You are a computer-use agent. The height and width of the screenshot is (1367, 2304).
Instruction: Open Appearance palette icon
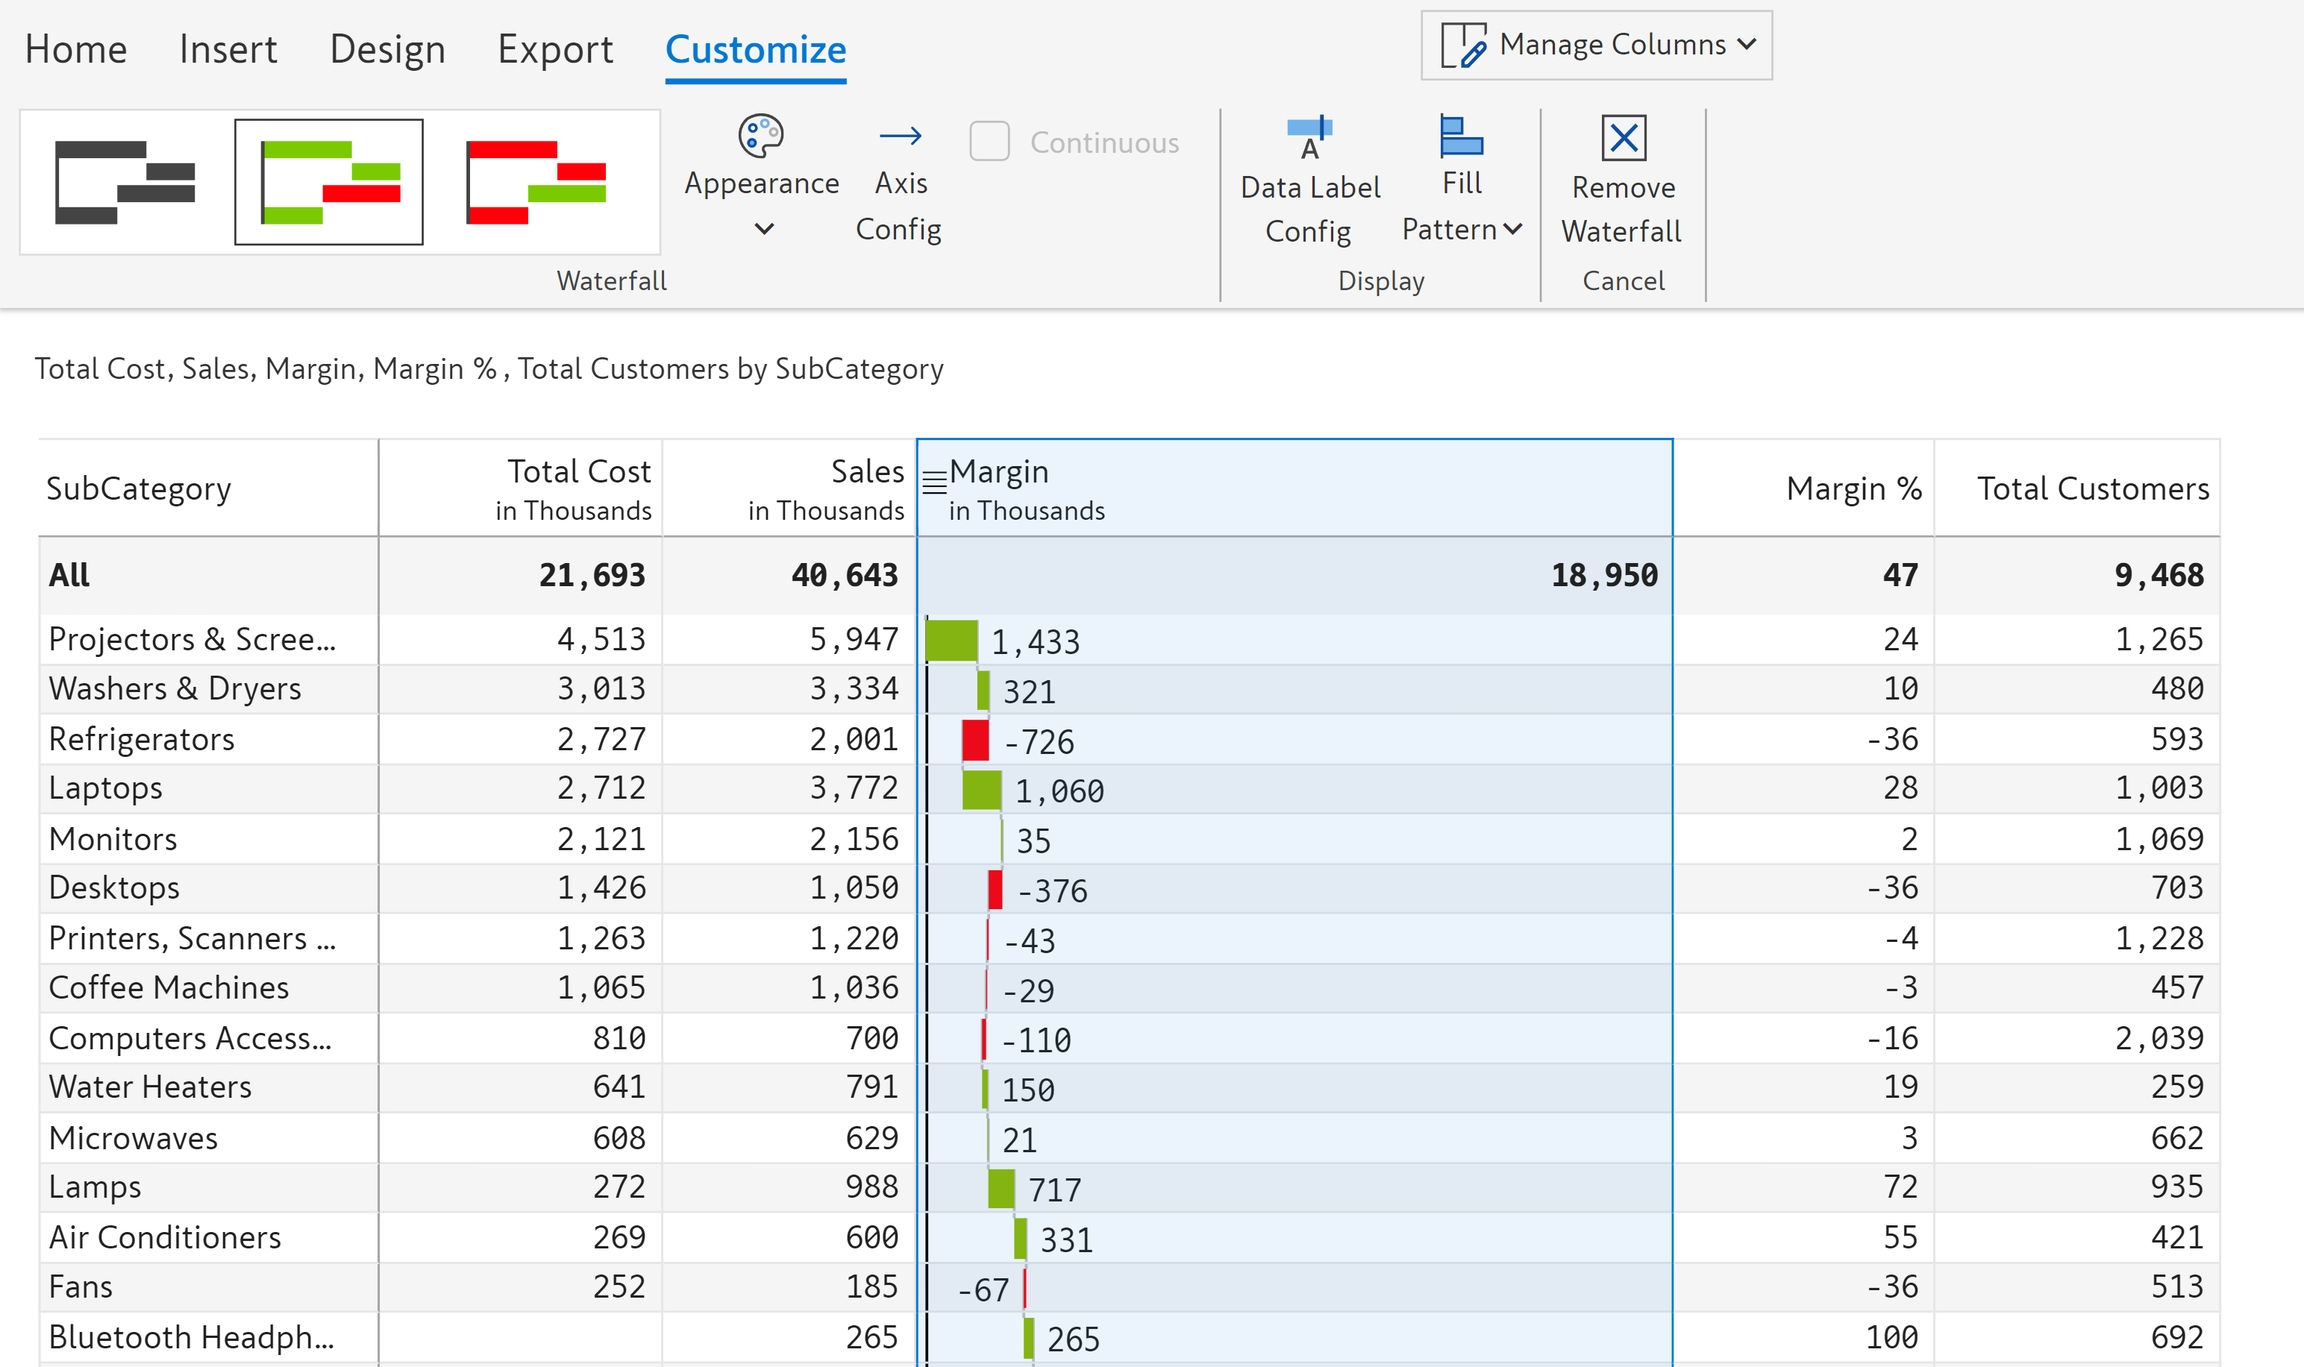[761, 137]
